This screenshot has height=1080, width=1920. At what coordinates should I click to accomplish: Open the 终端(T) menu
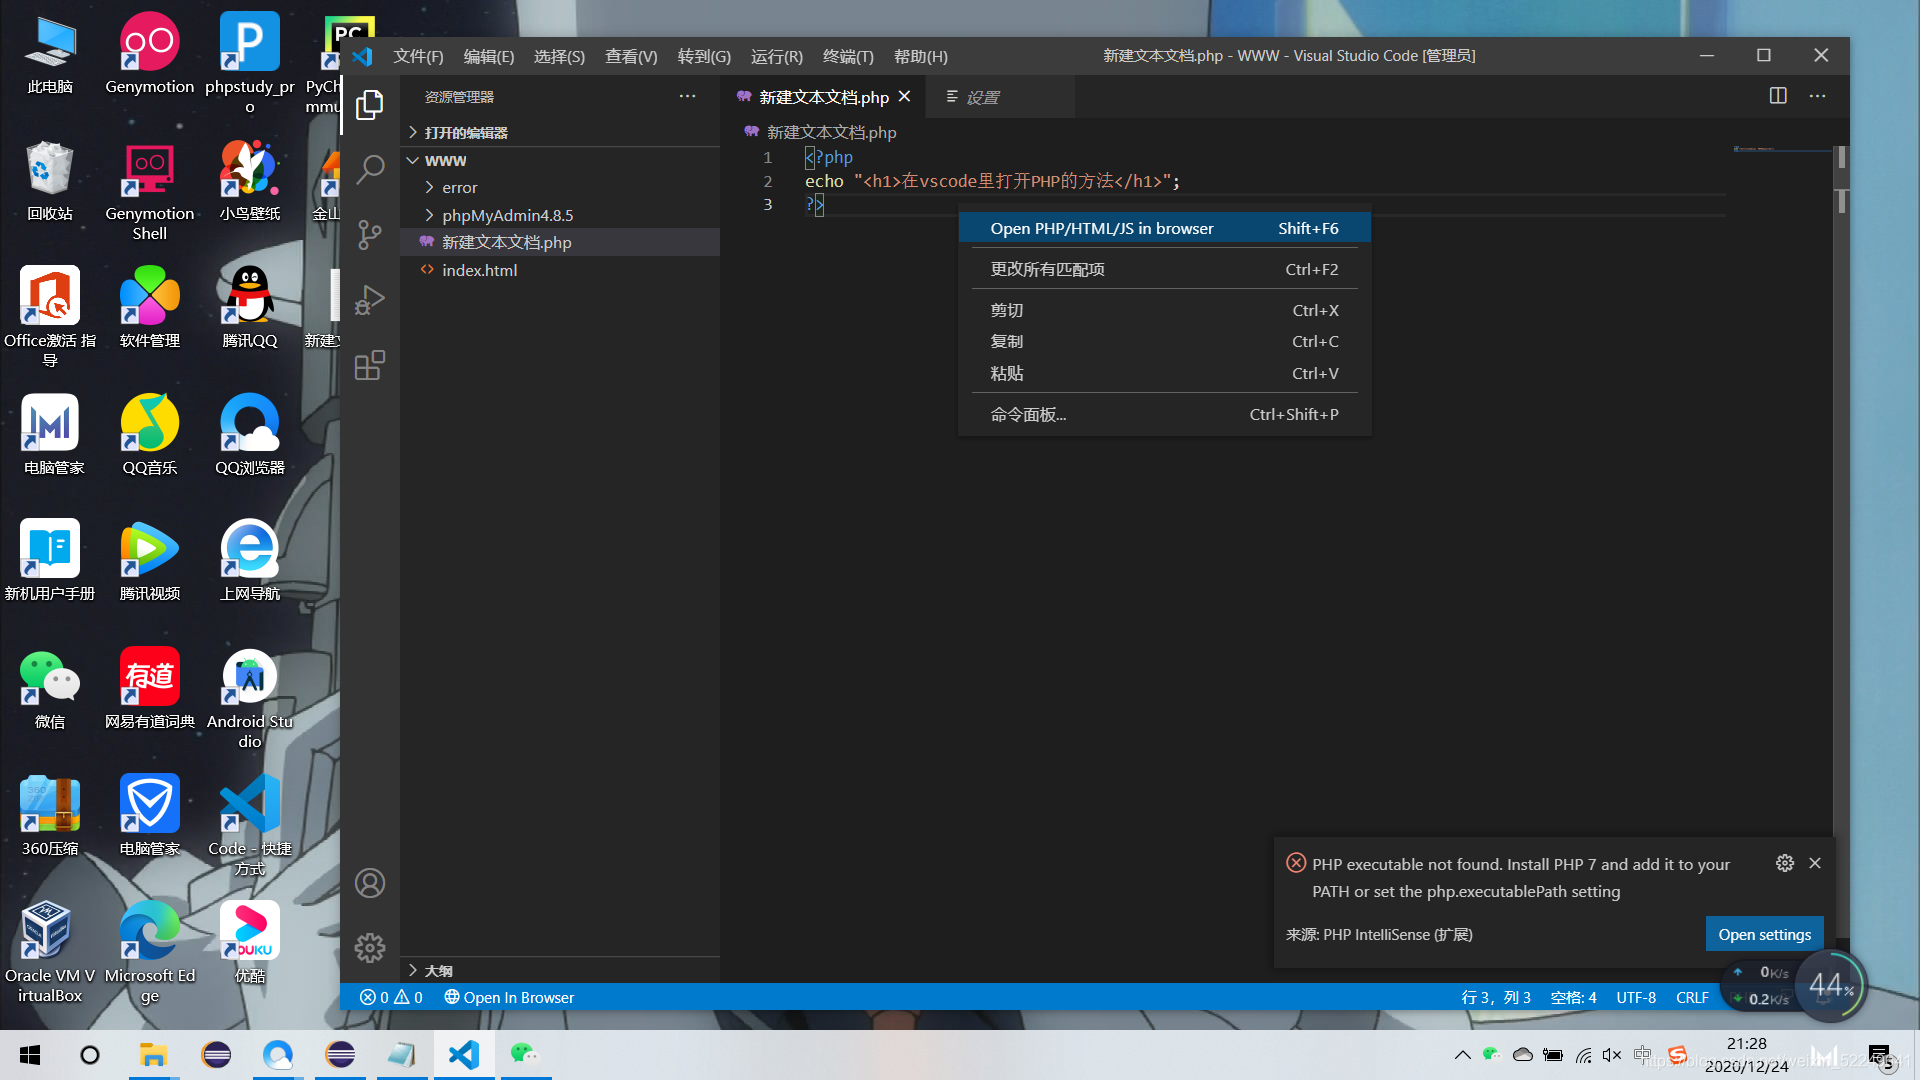pos(847,57)
